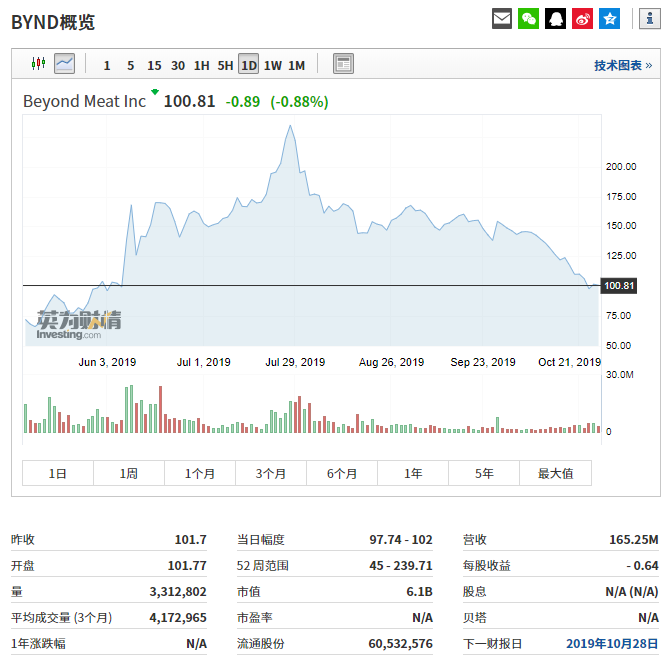Click the 流通股份 value 60,532,576
The image size is (669, 671).
click(401, 644)
